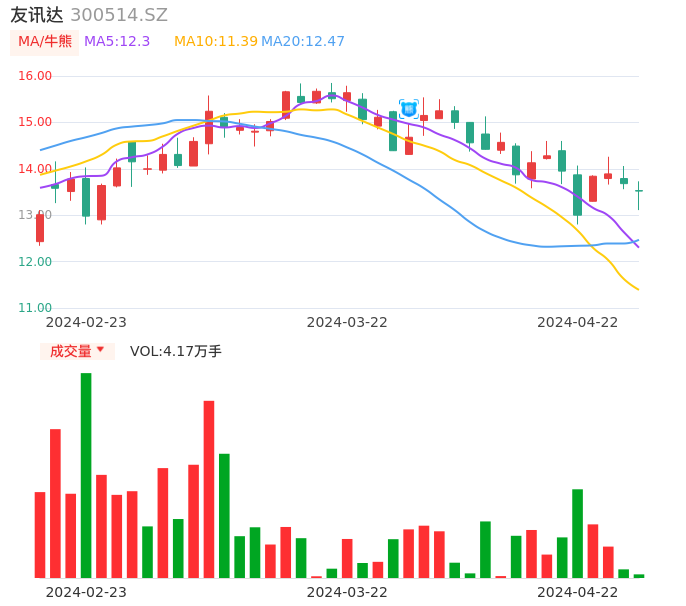Click the tallest red volume bar

click(x=209, y=489)
